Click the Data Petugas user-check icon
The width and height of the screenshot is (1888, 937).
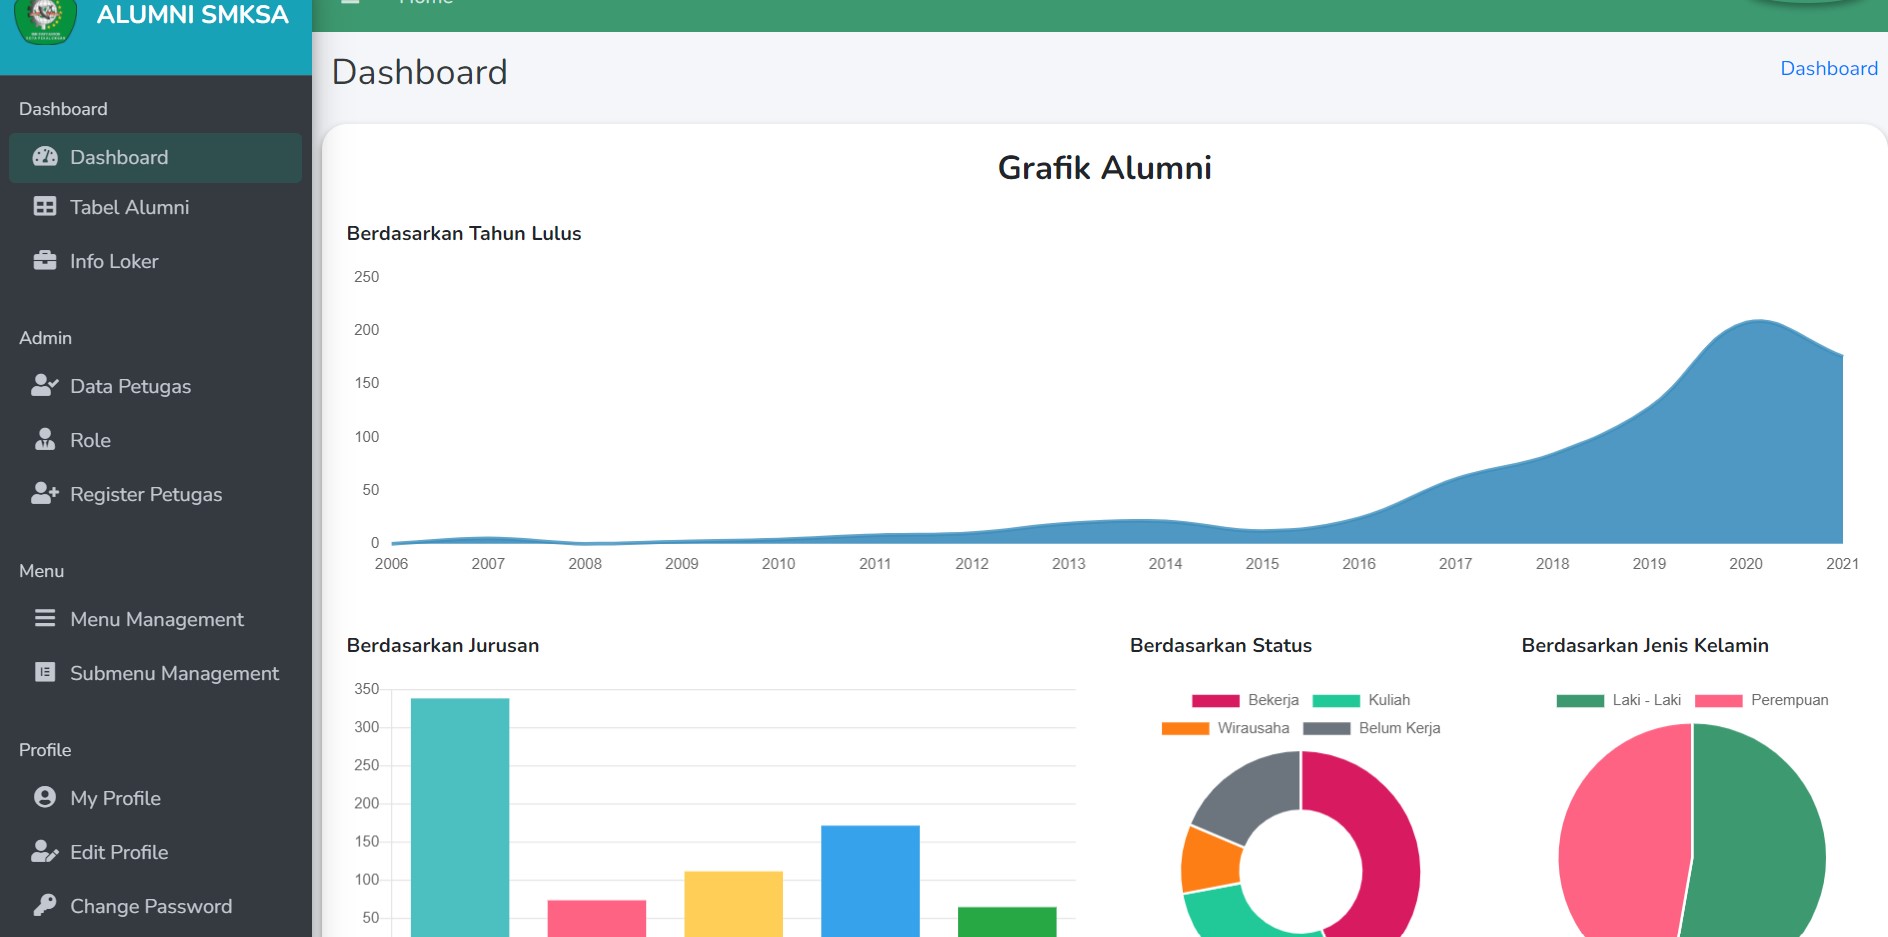coord(45,386)
